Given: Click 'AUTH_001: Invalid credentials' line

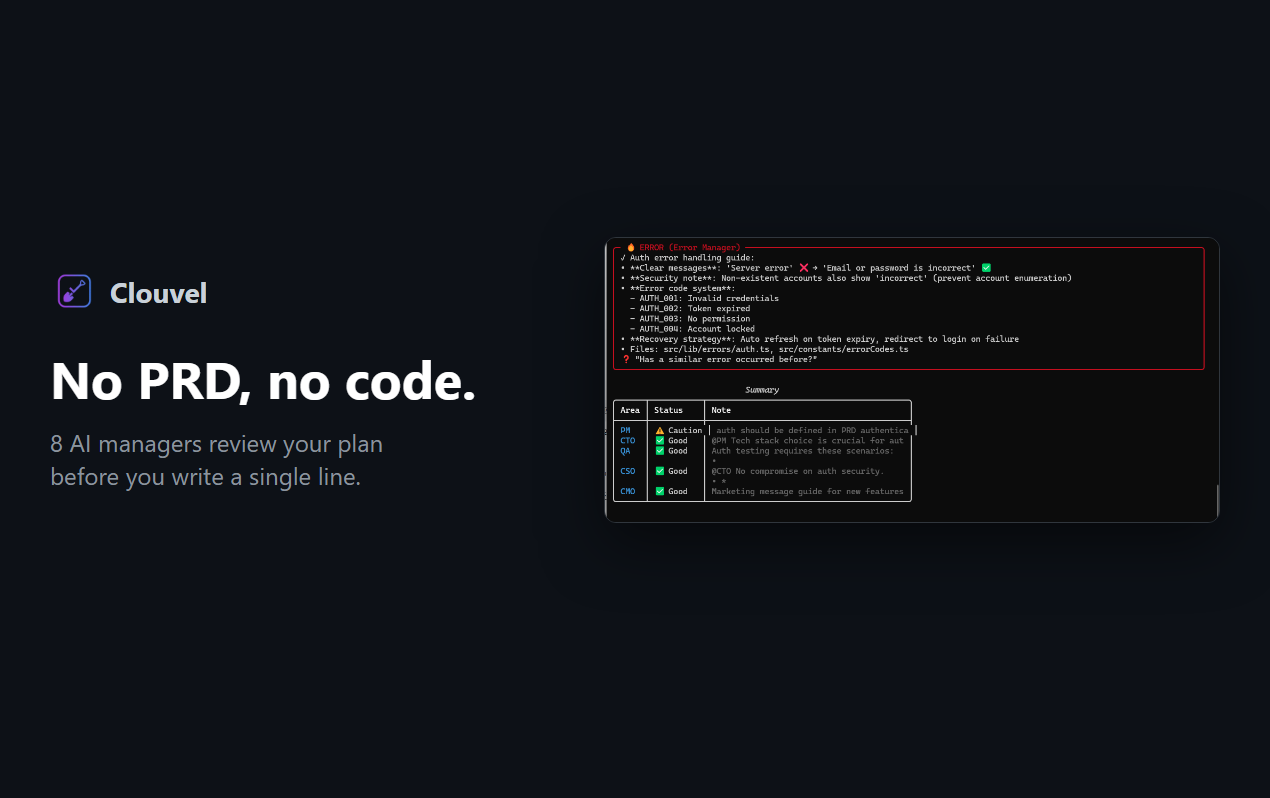Looking at the screenshot, I should click(704, 298).
